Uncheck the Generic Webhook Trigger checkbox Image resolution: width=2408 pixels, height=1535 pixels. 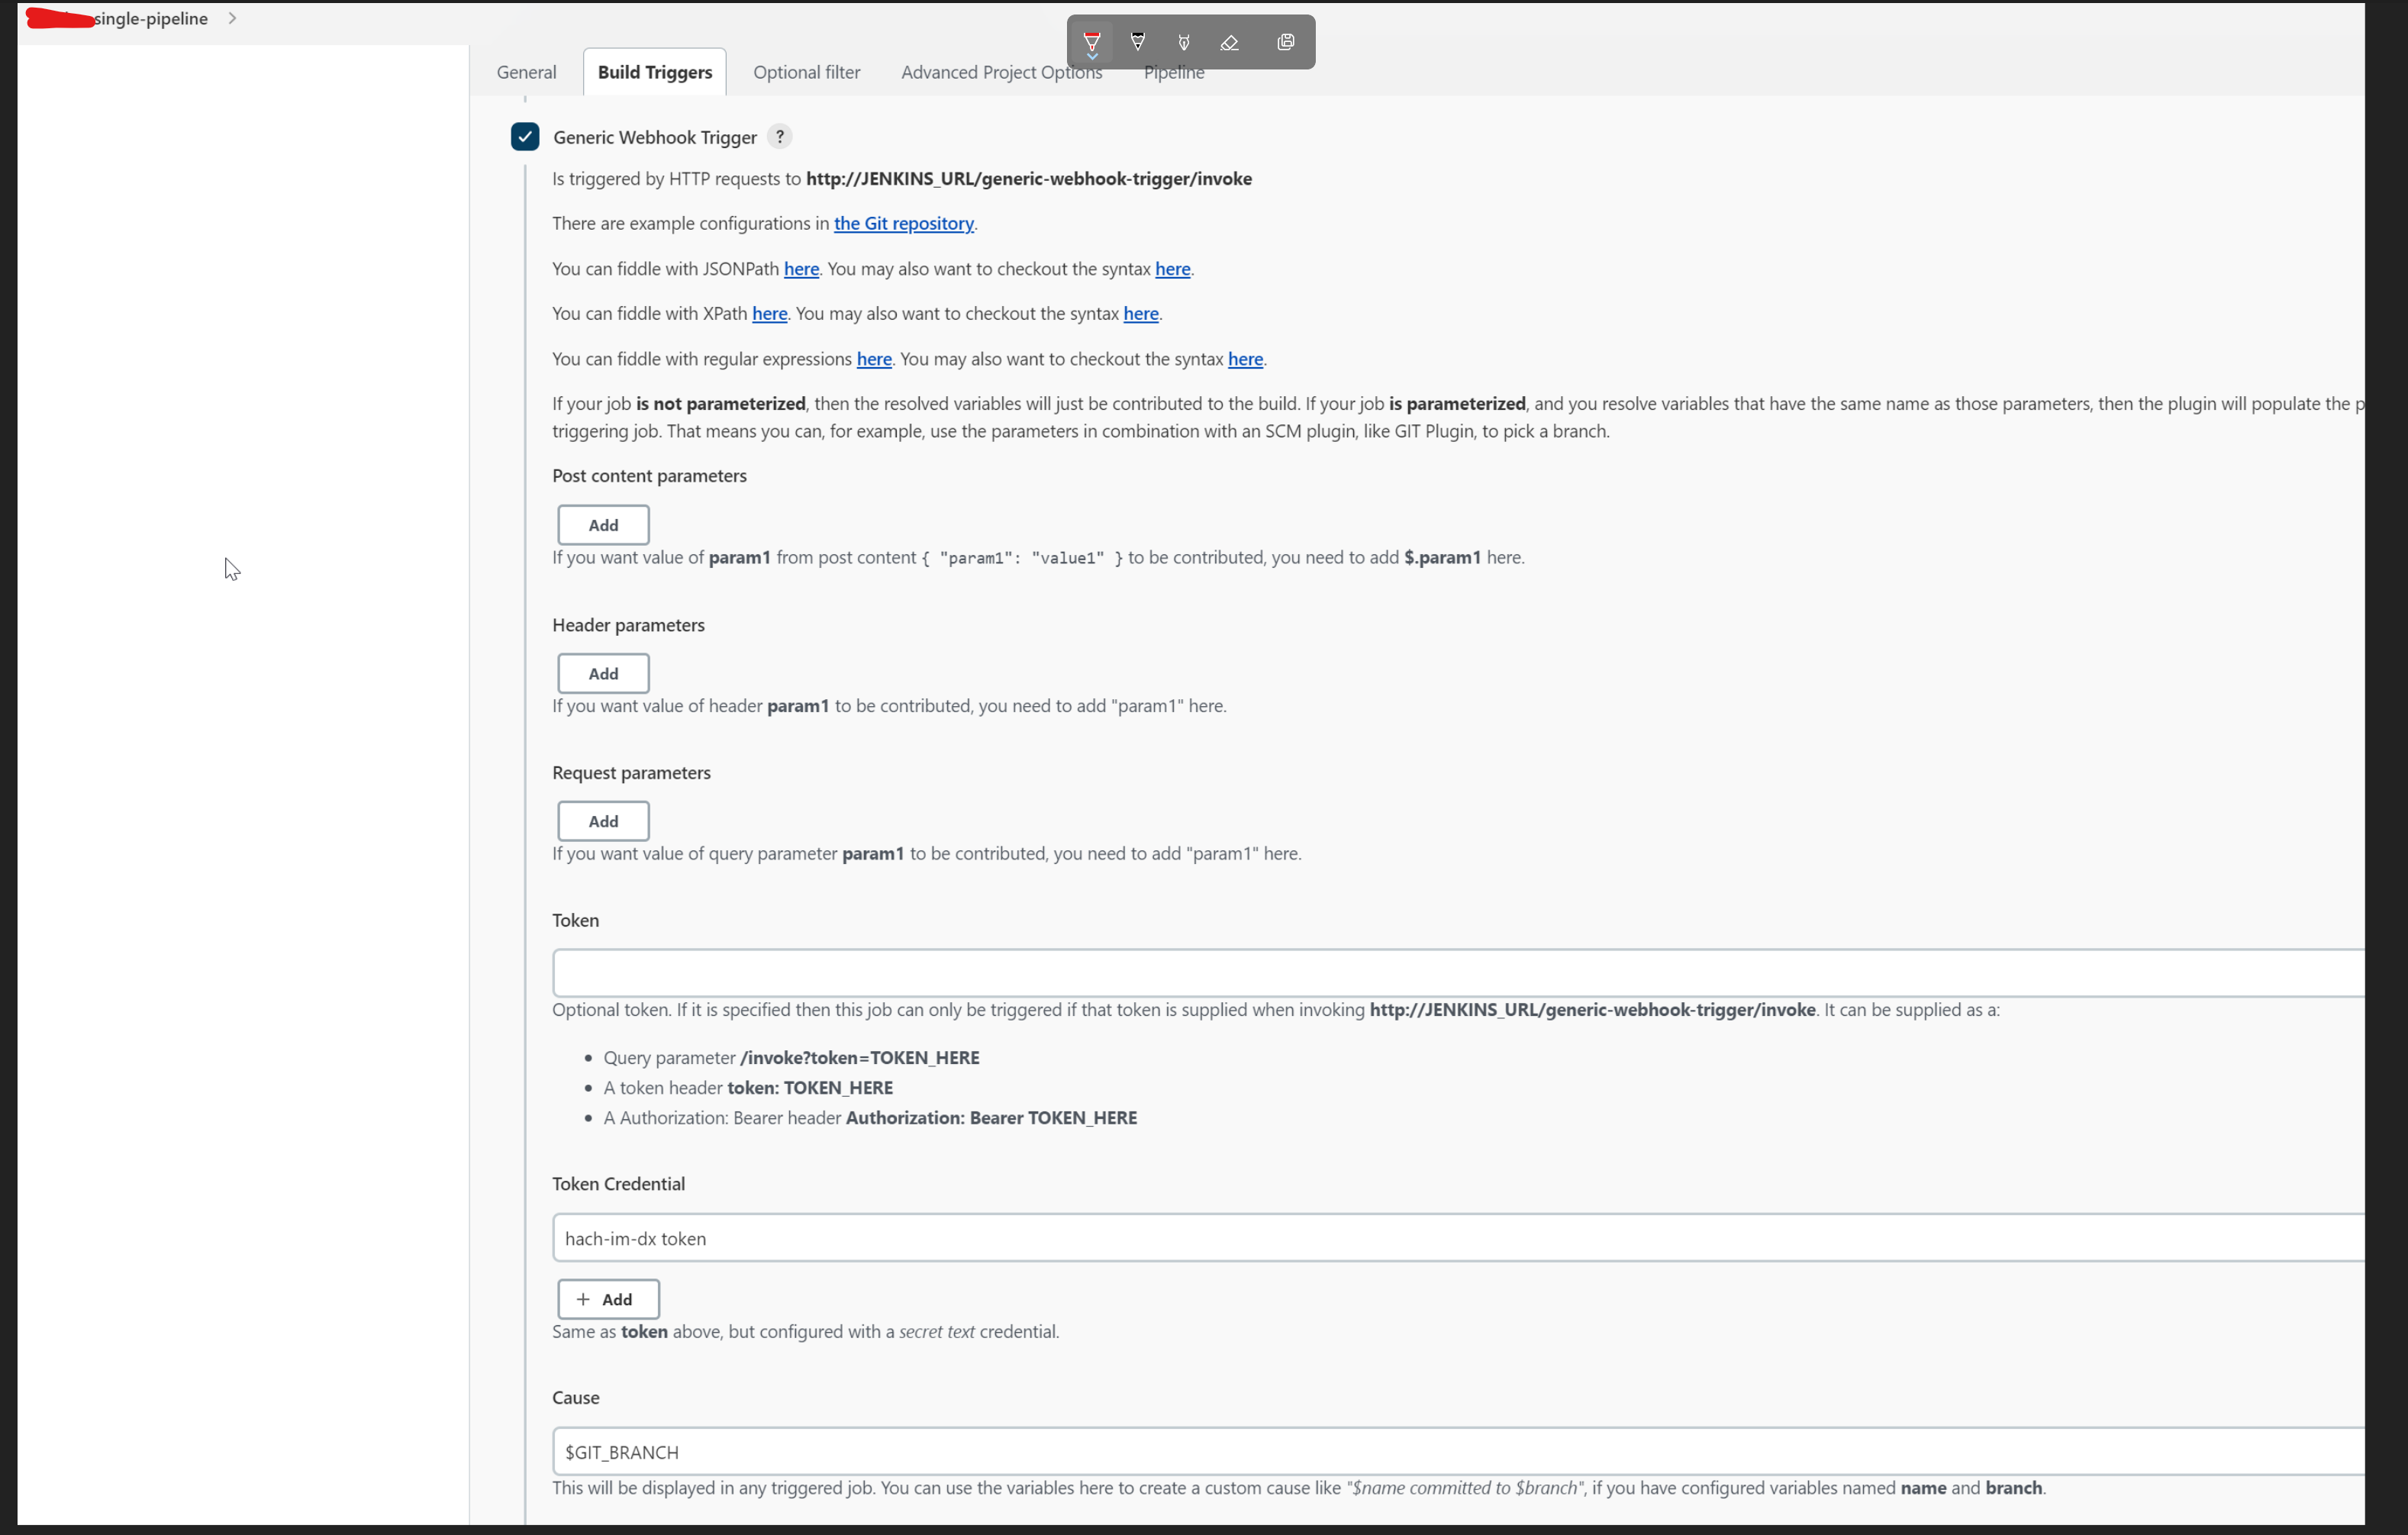coord(524,137)
